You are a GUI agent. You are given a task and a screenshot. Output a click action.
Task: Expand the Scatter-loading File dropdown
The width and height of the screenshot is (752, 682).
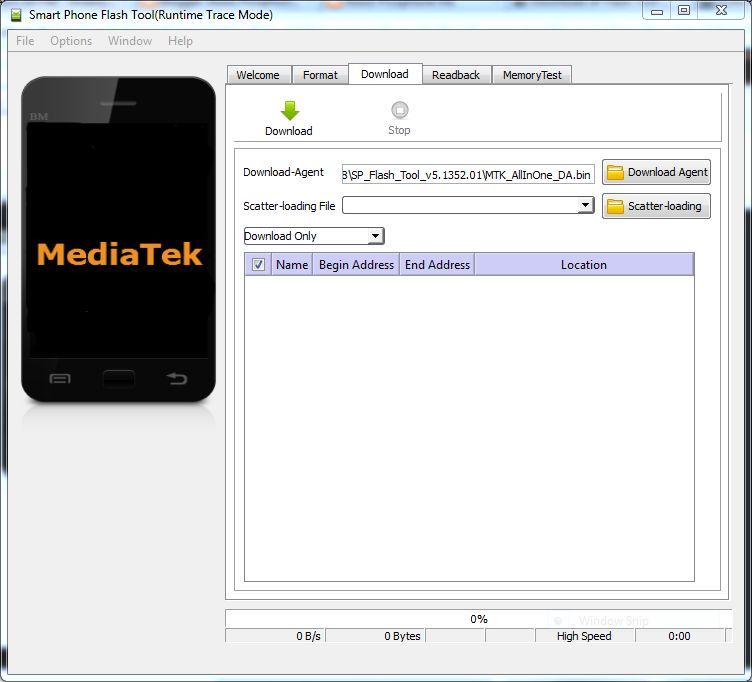[x=585, y=205]
